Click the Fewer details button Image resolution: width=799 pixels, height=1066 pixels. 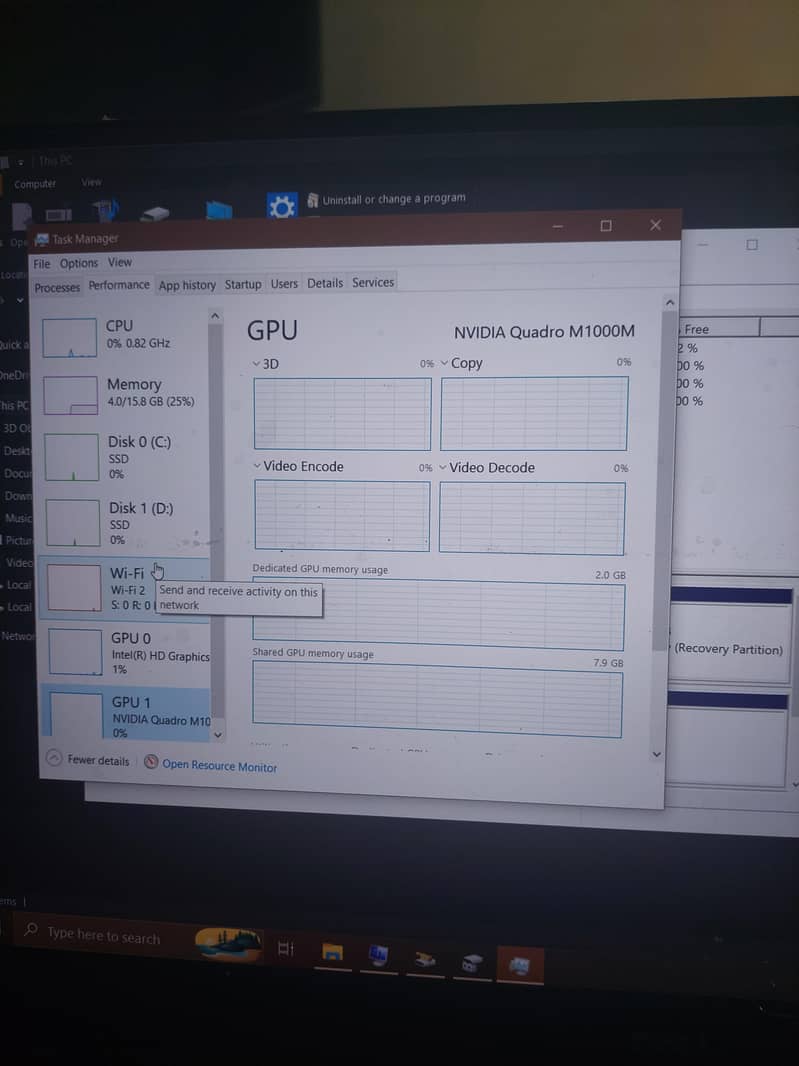tap(88, 760)
